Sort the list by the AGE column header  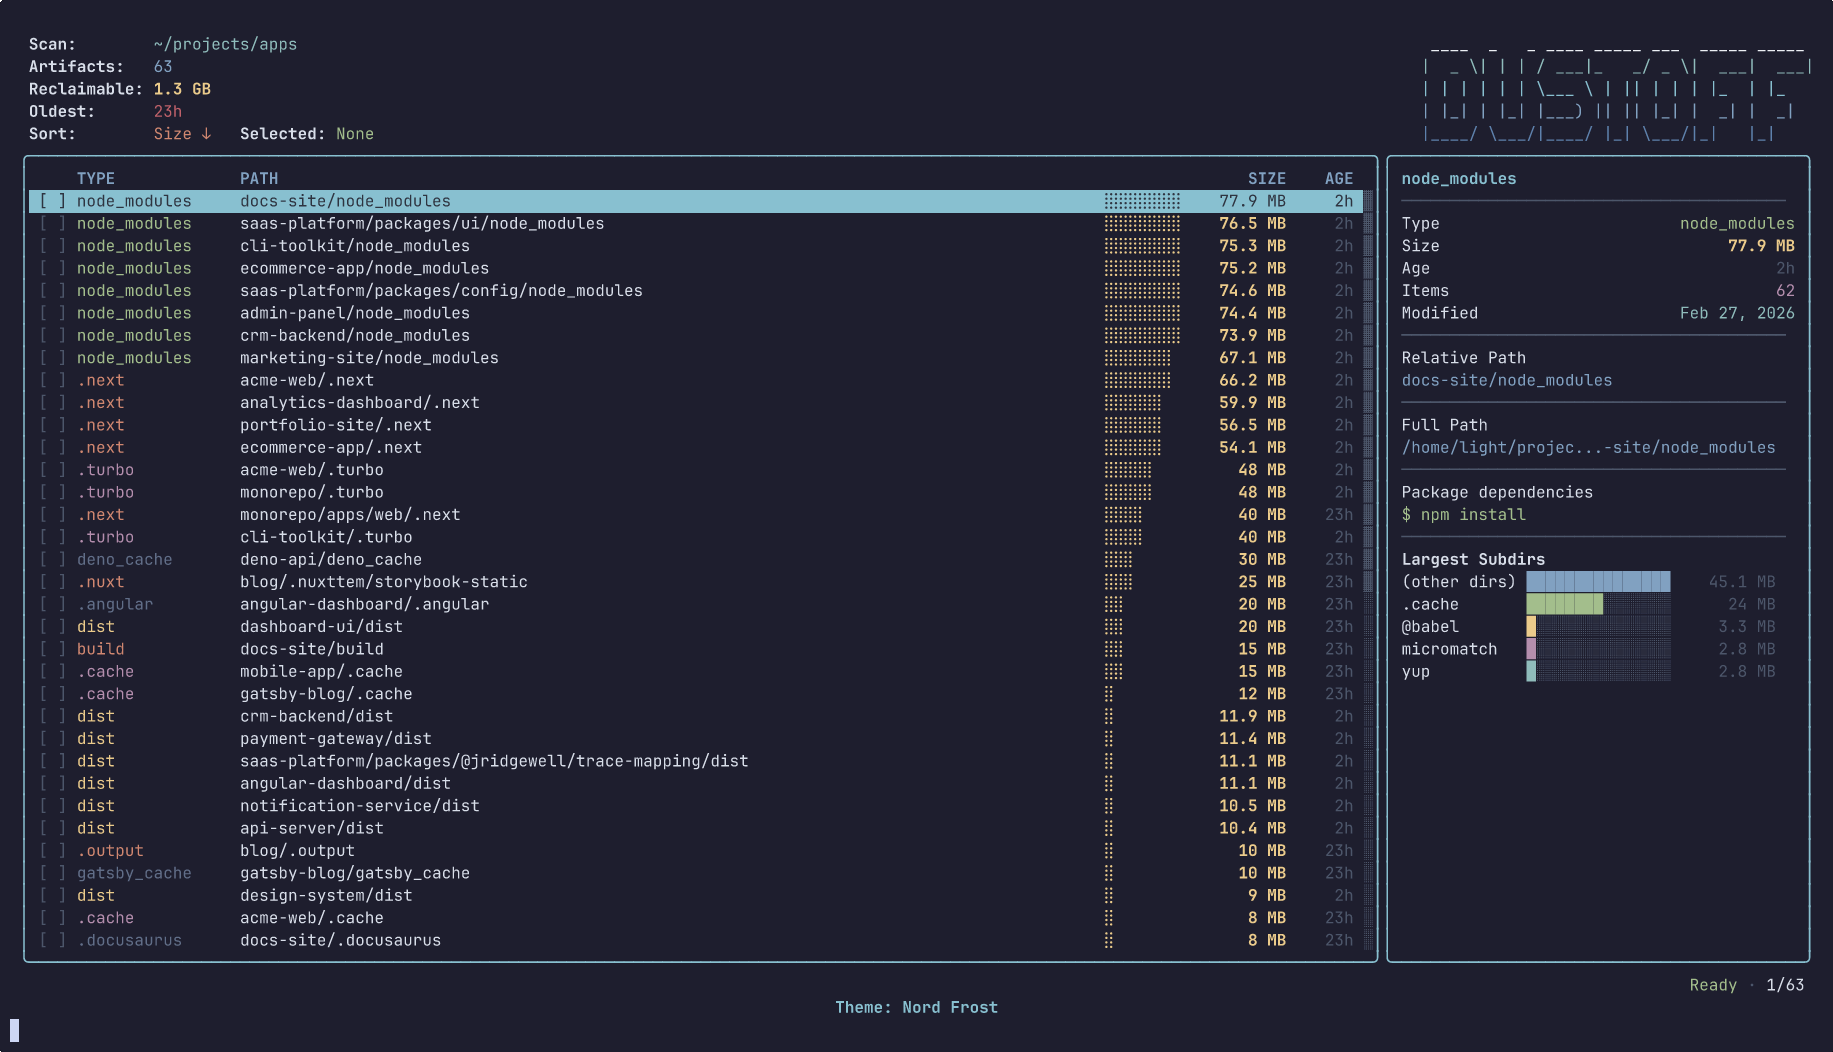[x=1339, y=177]
